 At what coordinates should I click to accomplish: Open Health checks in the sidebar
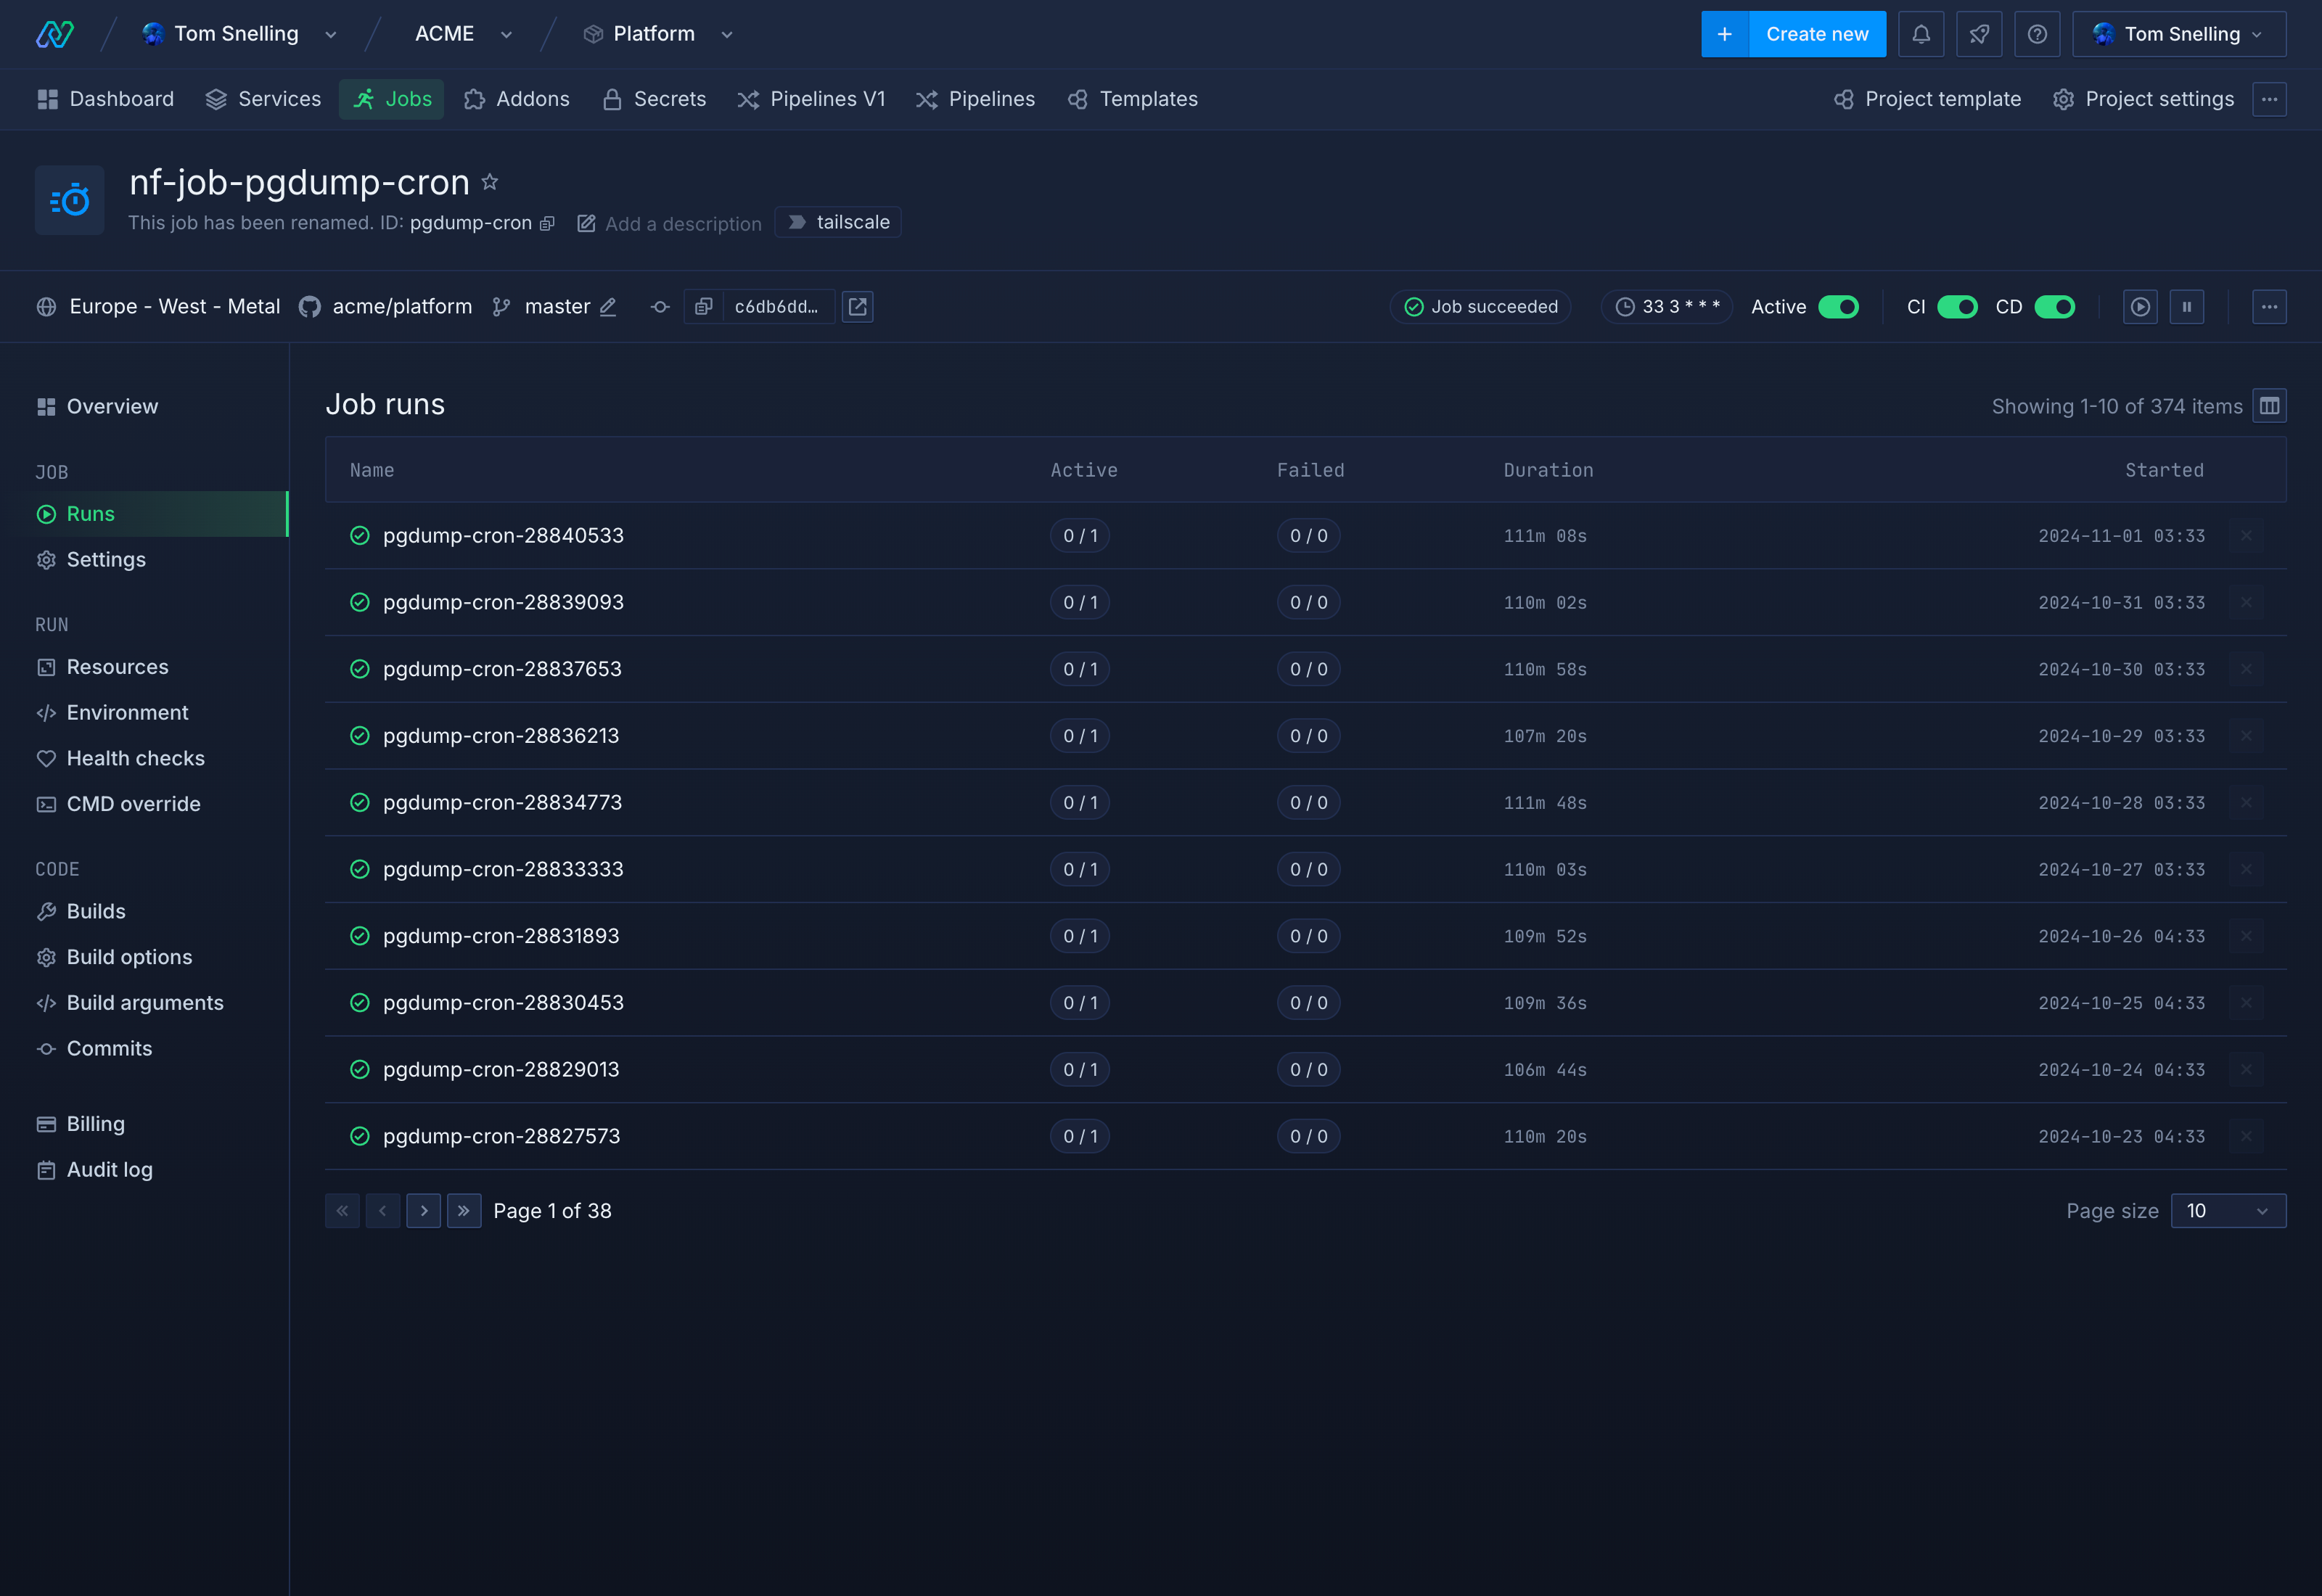tap(135, 758)
